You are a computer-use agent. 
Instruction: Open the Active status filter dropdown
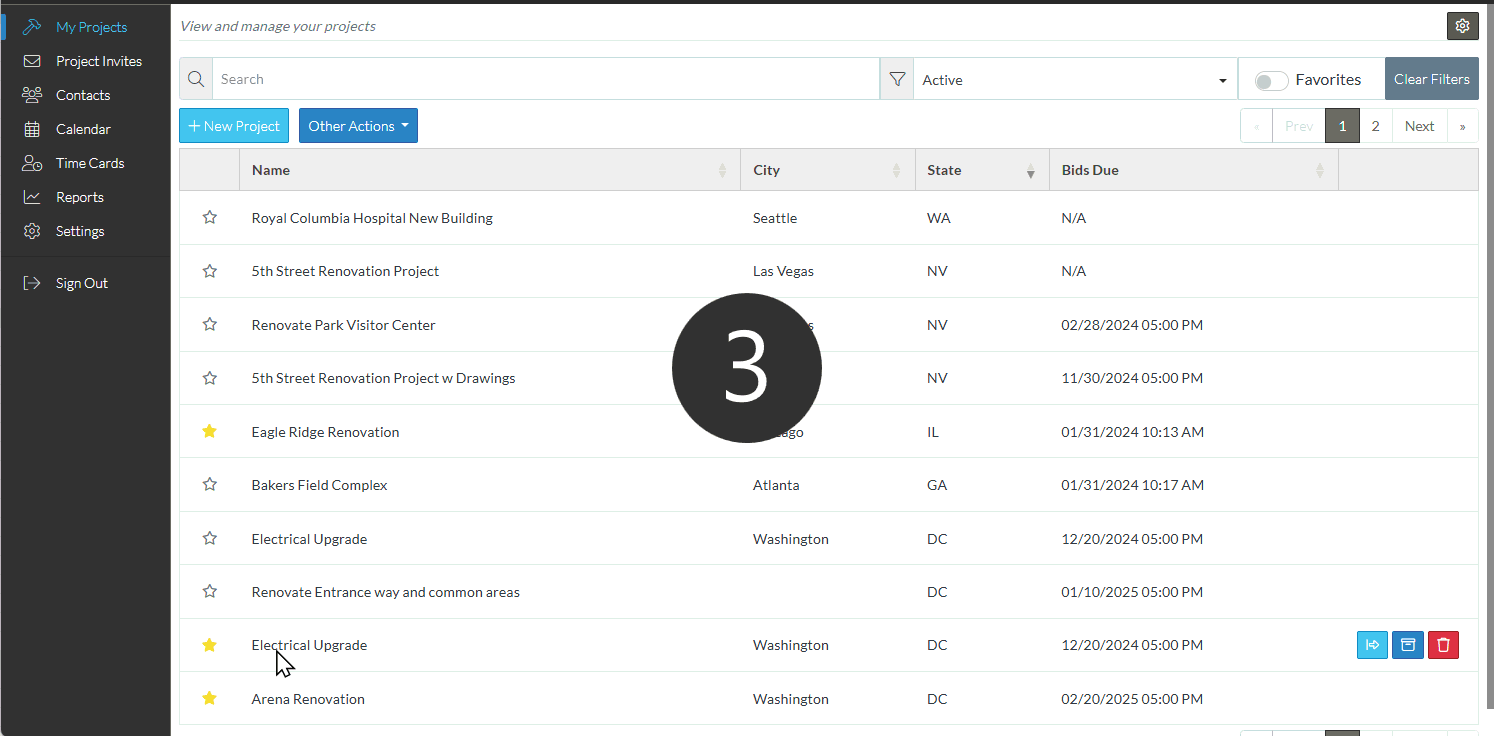click(x=1074, y=80)
